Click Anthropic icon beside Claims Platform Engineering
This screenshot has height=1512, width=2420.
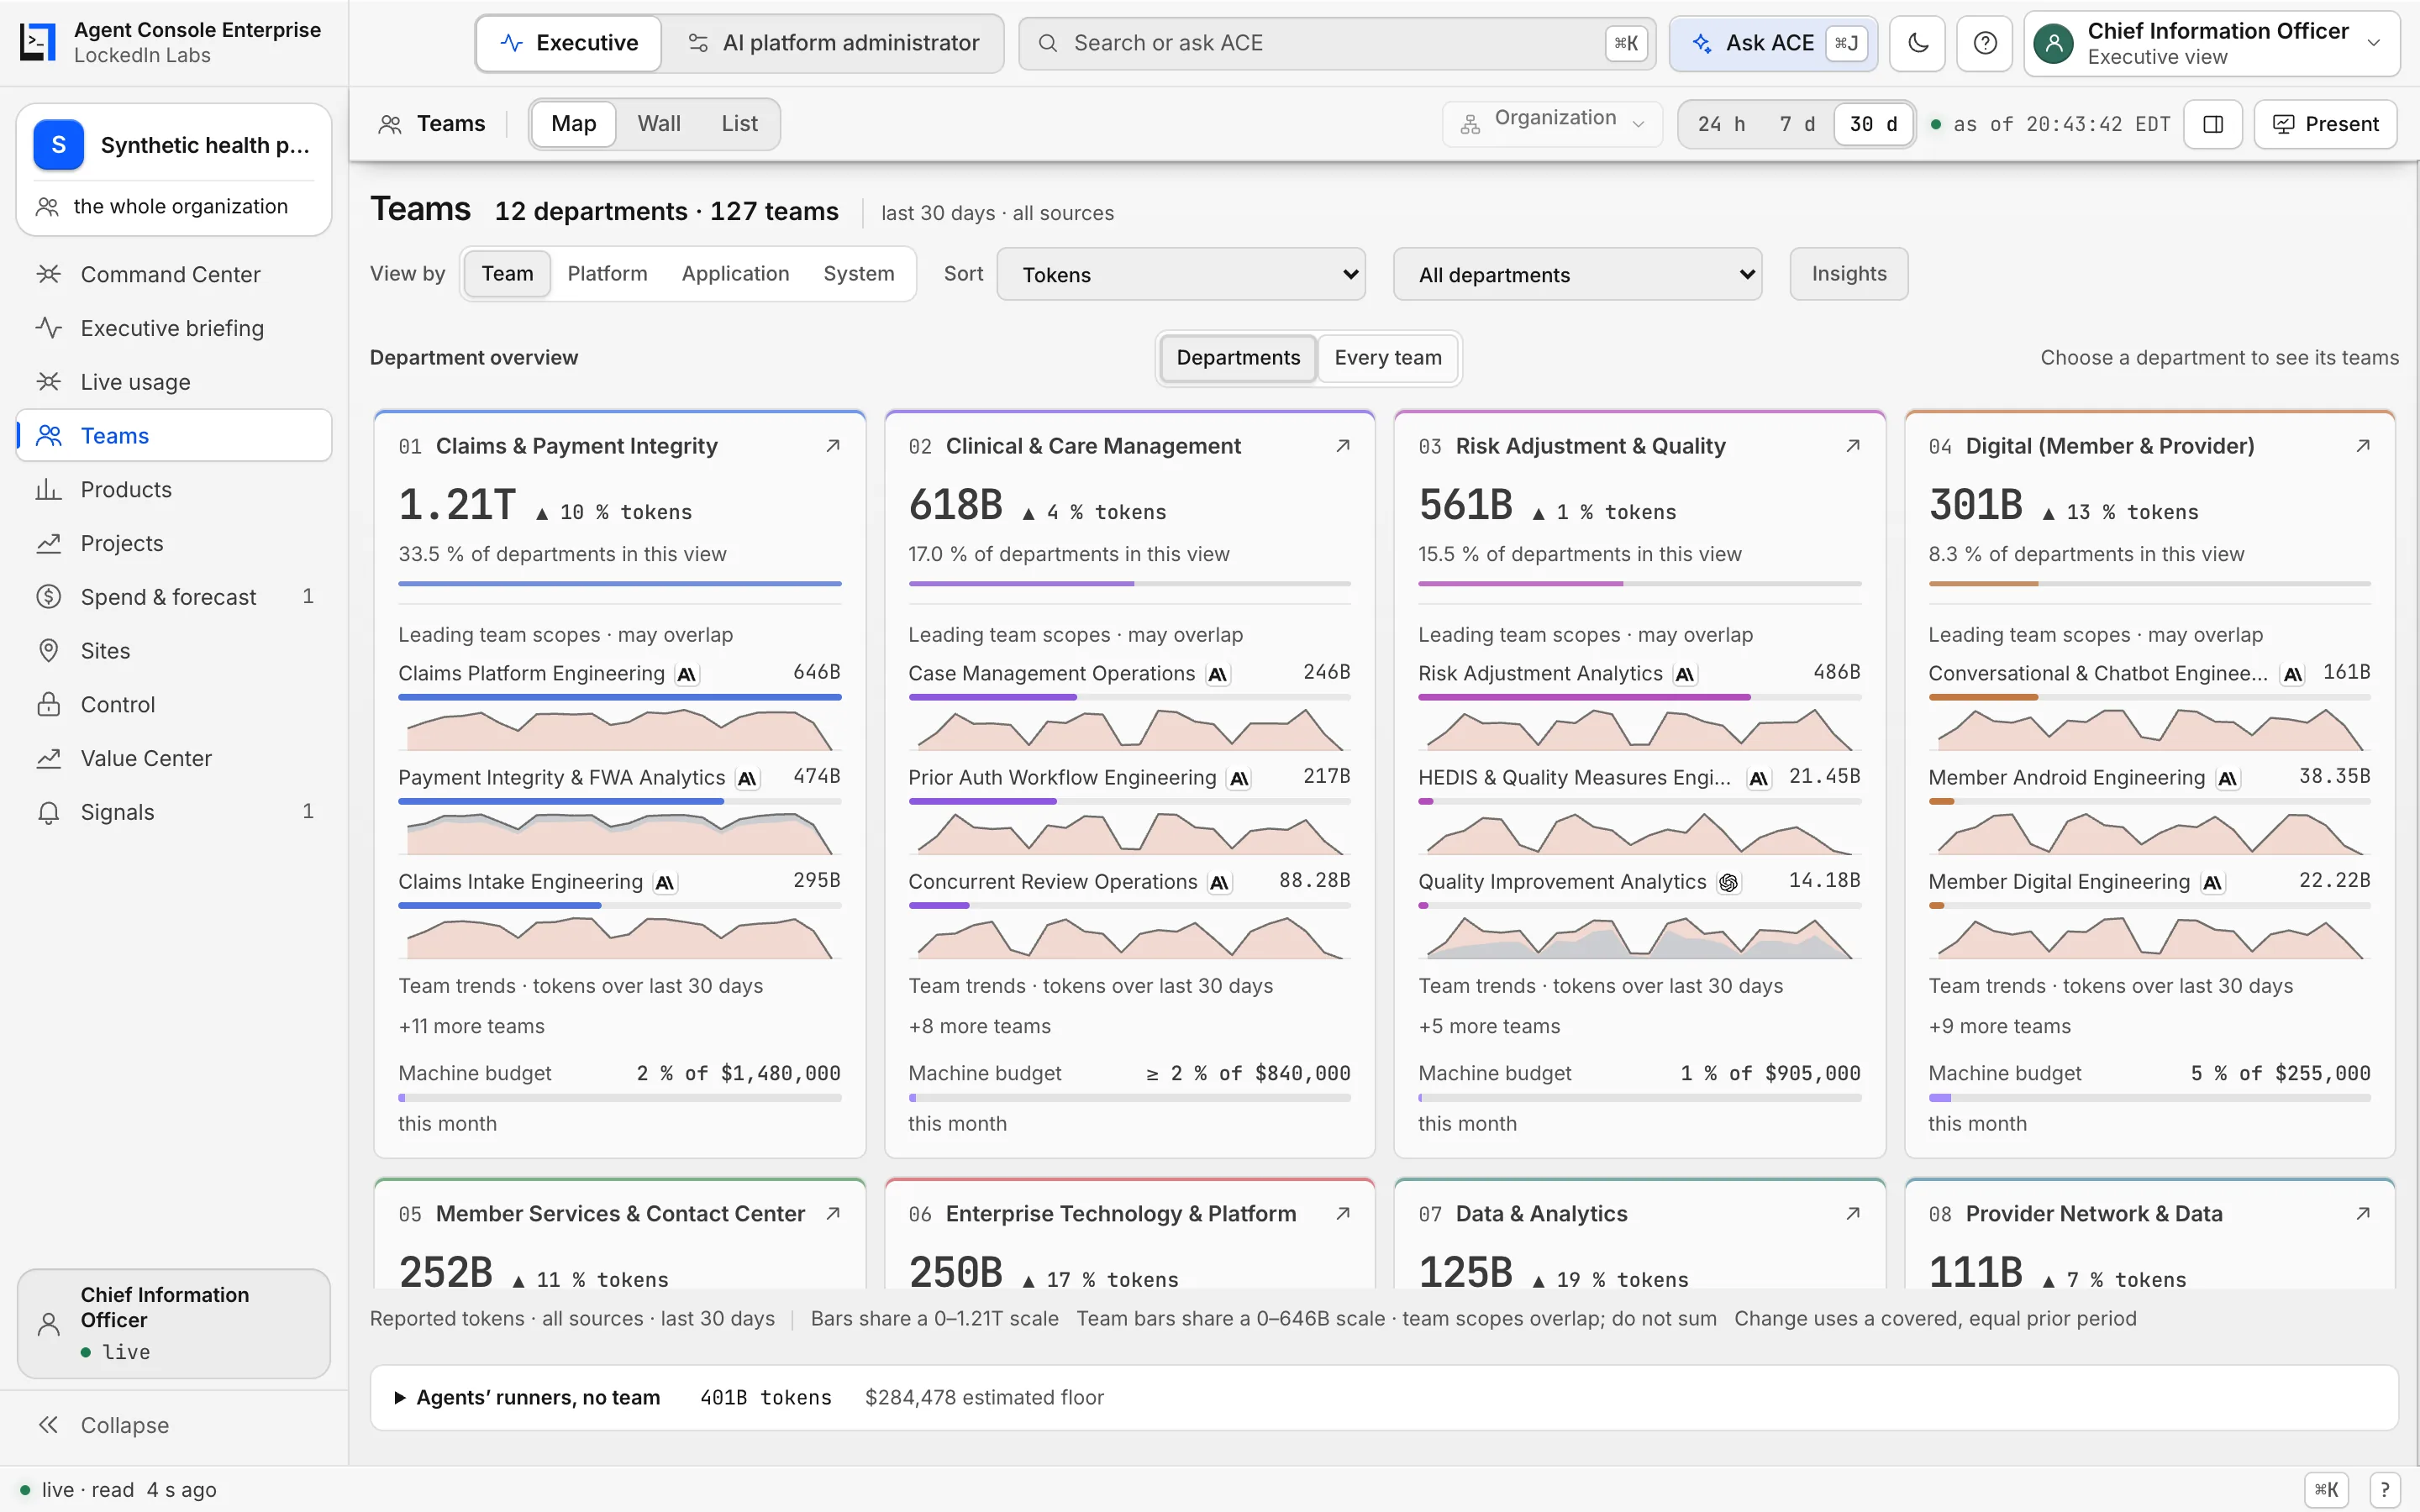[686, 674]
